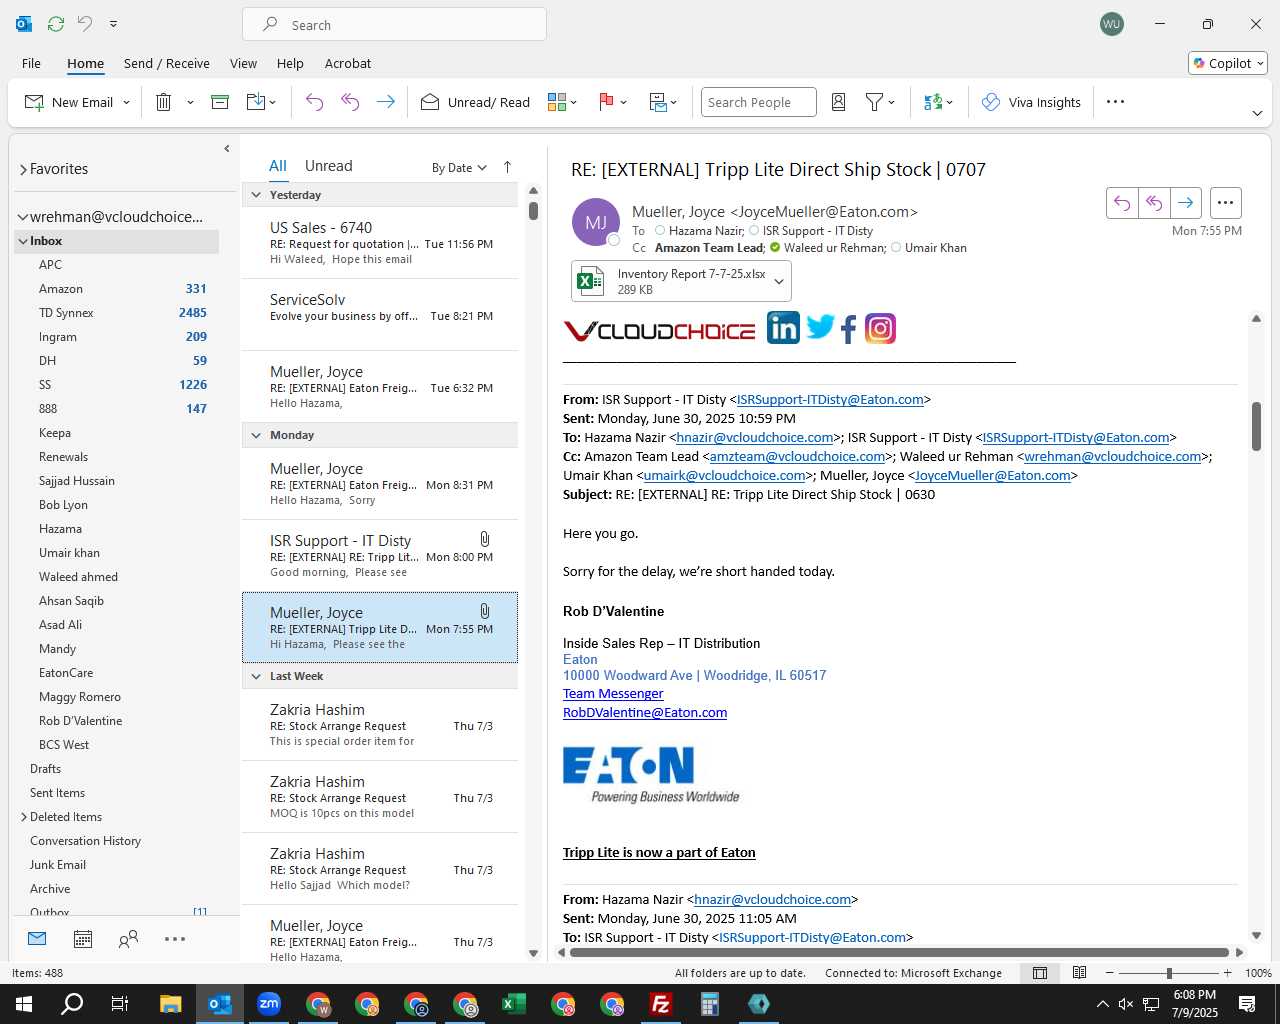The image size is (1280, 1024).
Task: Click the Rules quick steps icon
Action: [658, 102]
